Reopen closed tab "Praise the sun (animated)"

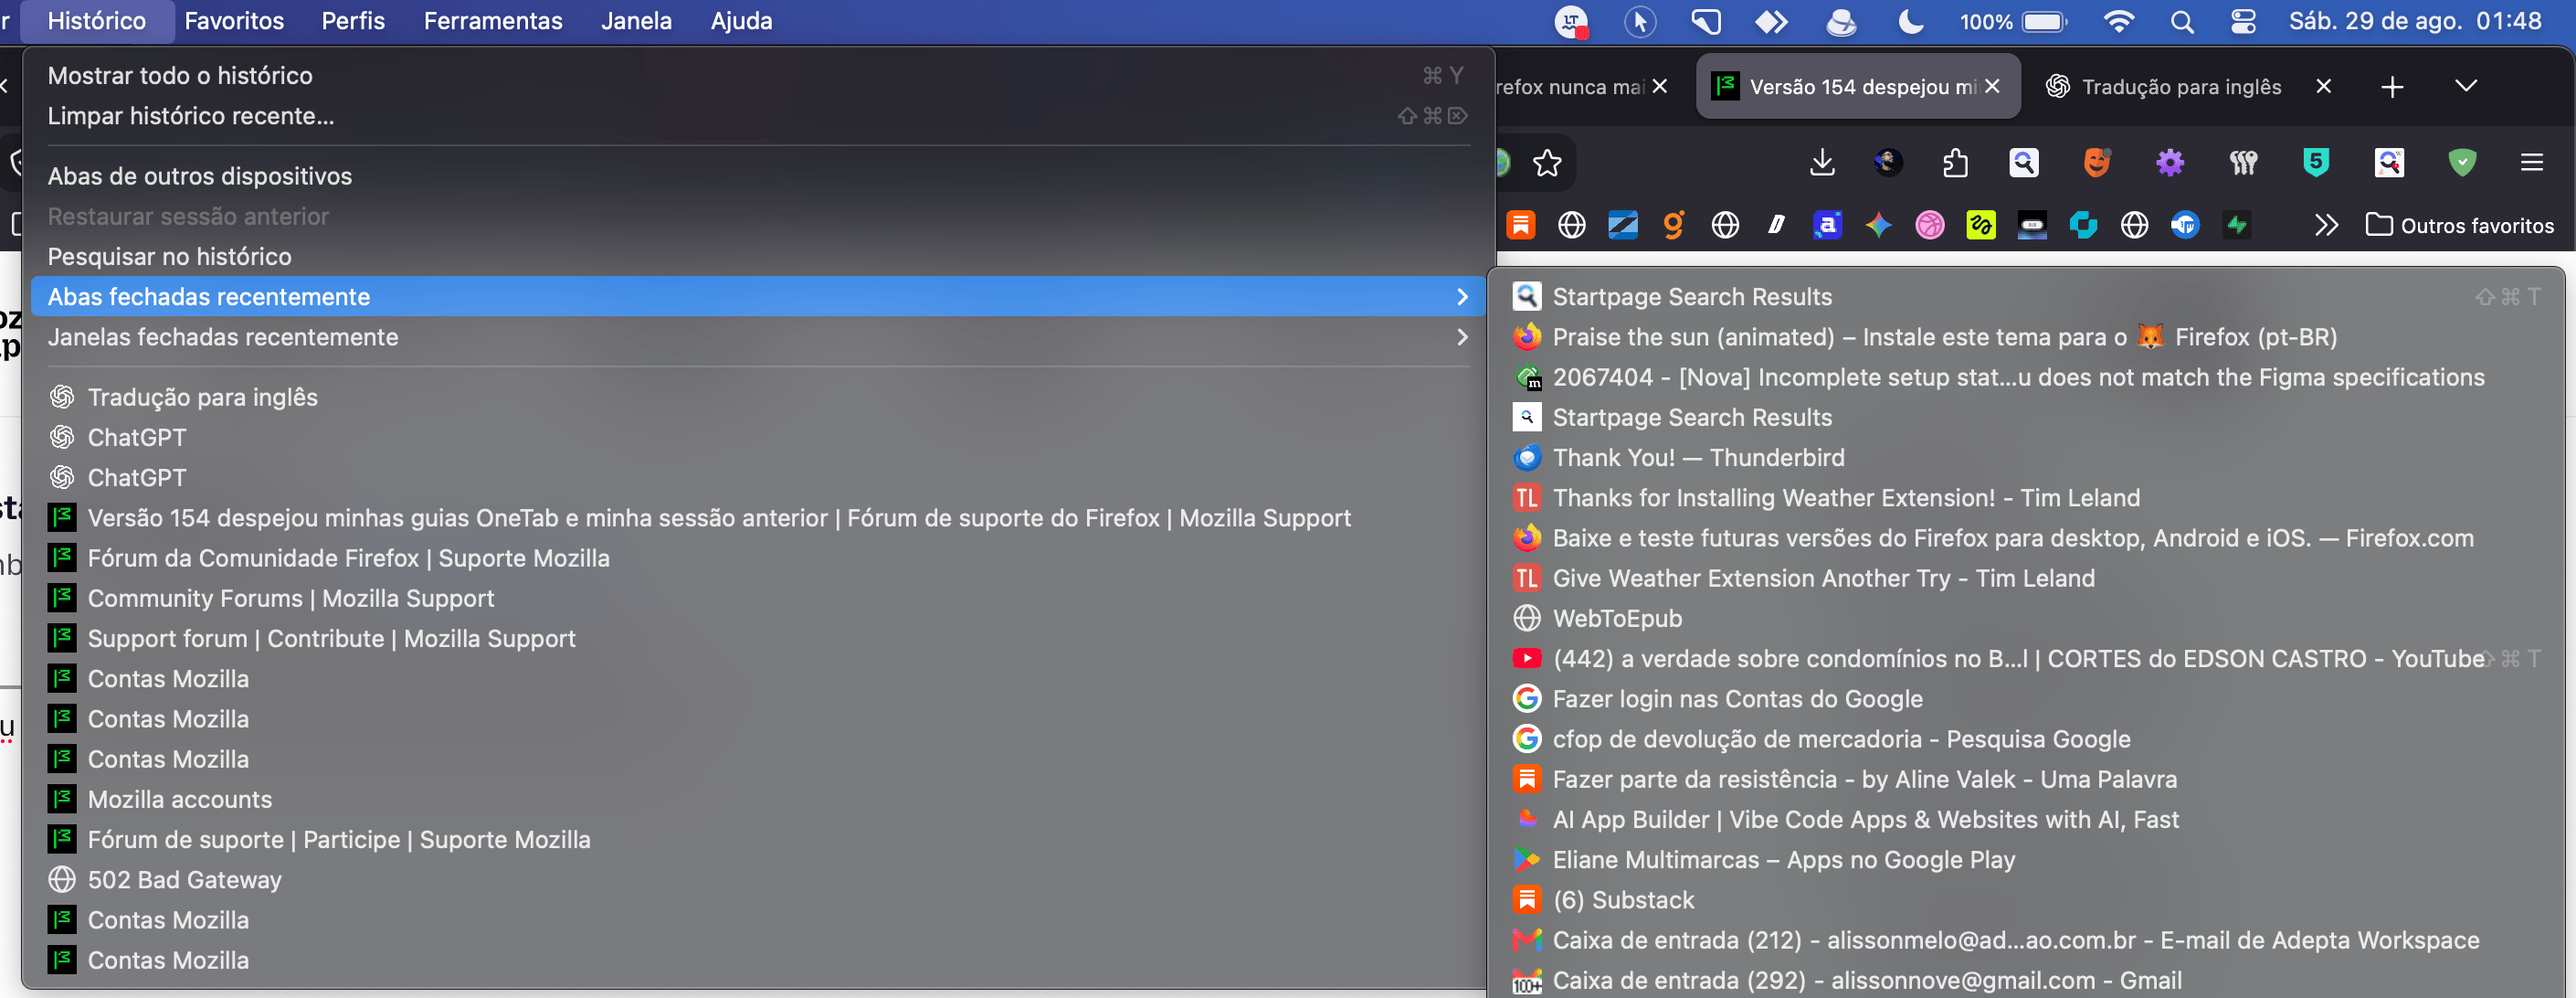coord(2027,336)
